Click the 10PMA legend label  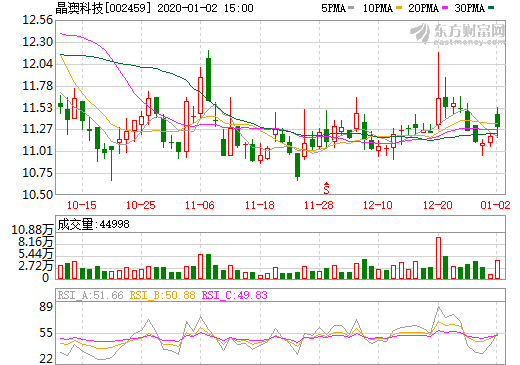(x=378, y=8)
